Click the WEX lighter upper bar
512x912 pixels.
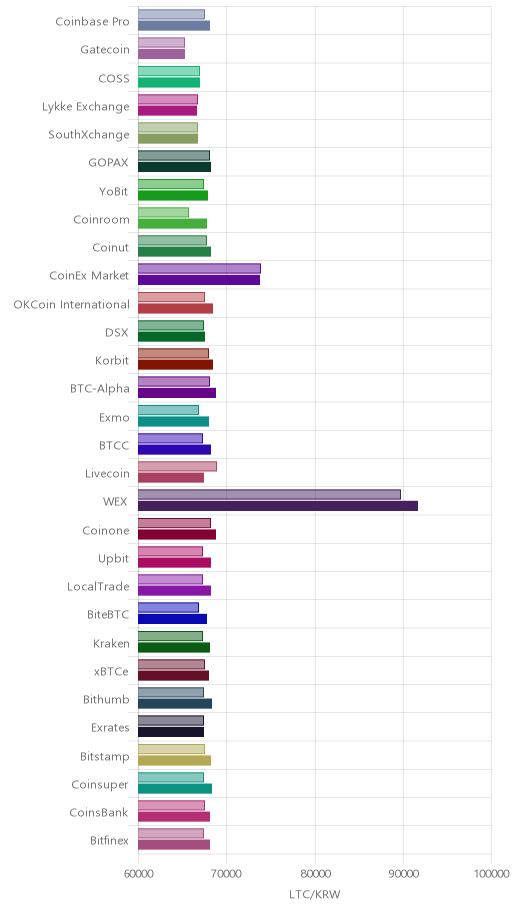coord(269,494)
